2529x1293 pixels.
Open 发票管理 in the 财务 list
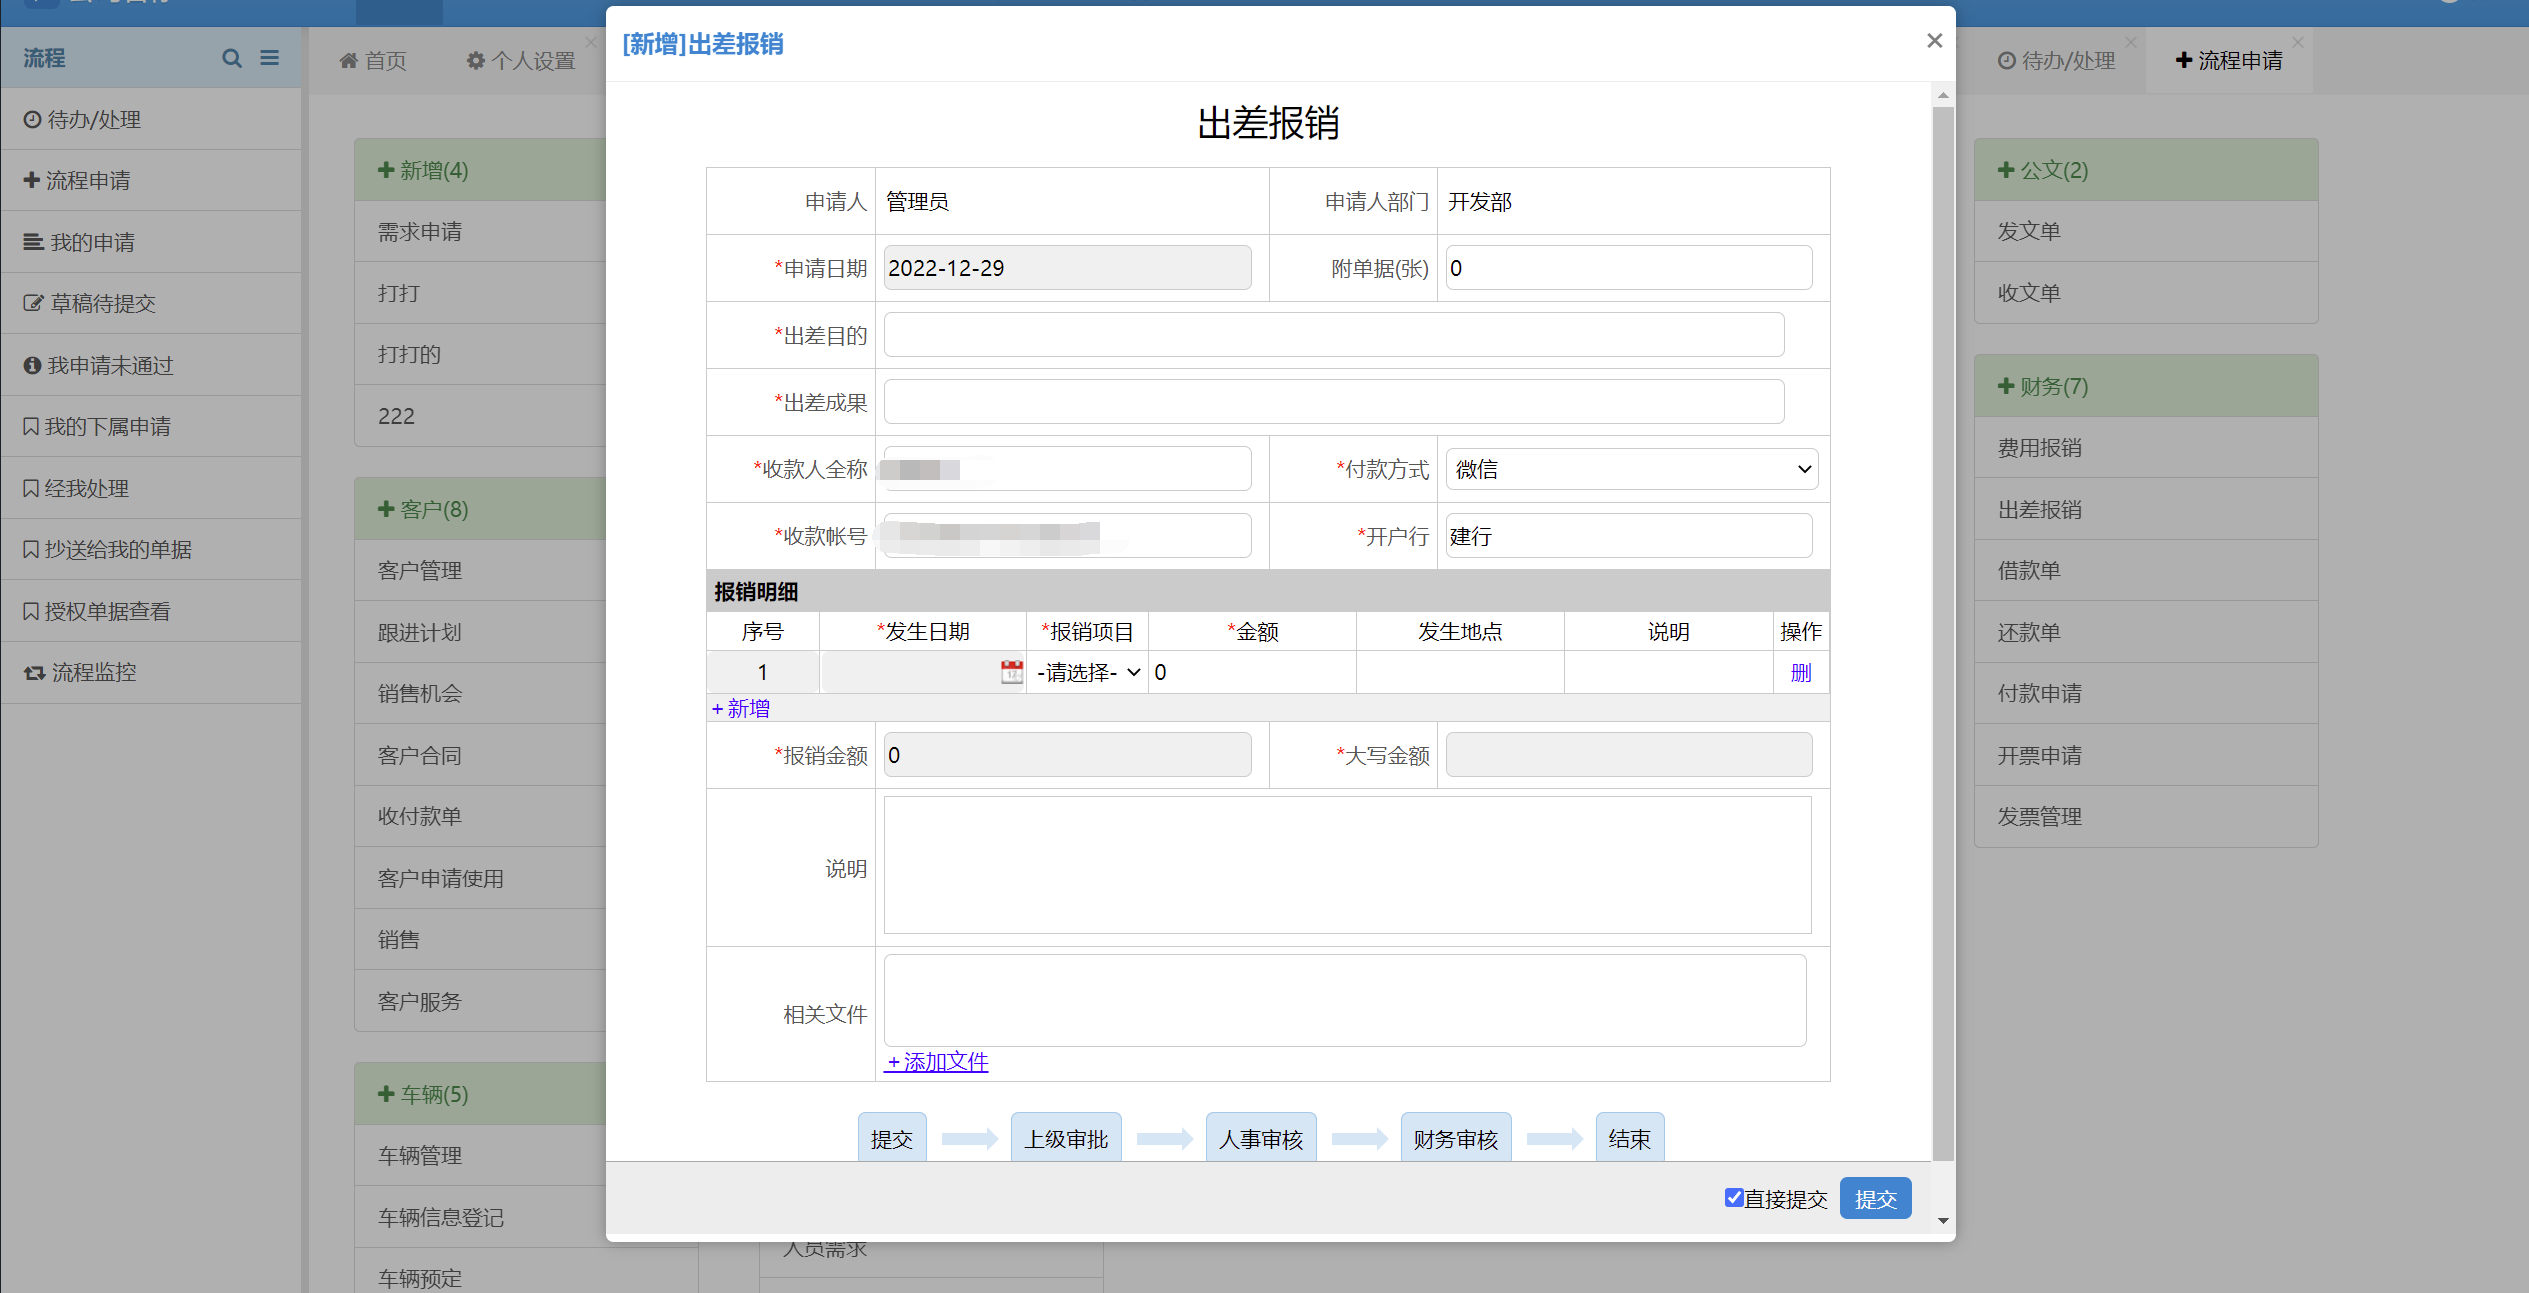click(x=2146, y=817)
